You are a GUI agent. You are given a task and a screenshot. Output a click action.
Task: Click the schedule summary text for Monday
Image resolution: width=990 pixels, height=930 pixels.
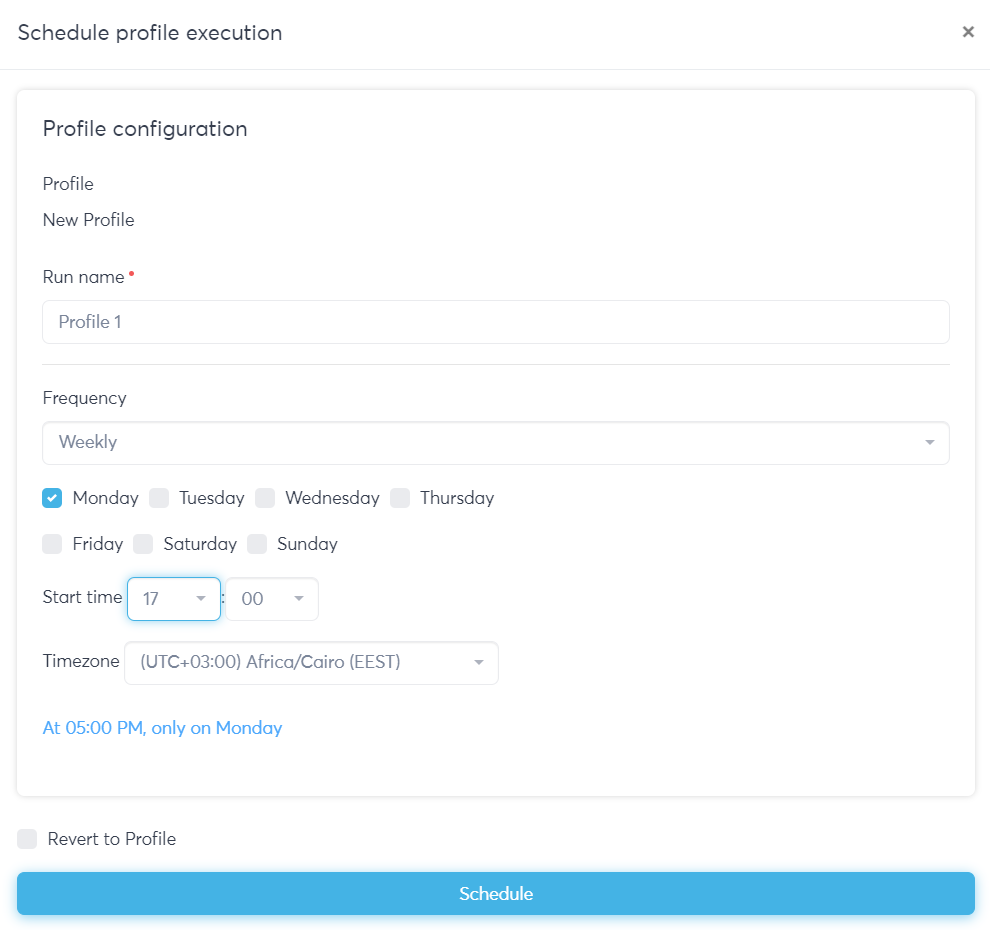[162, 728]
